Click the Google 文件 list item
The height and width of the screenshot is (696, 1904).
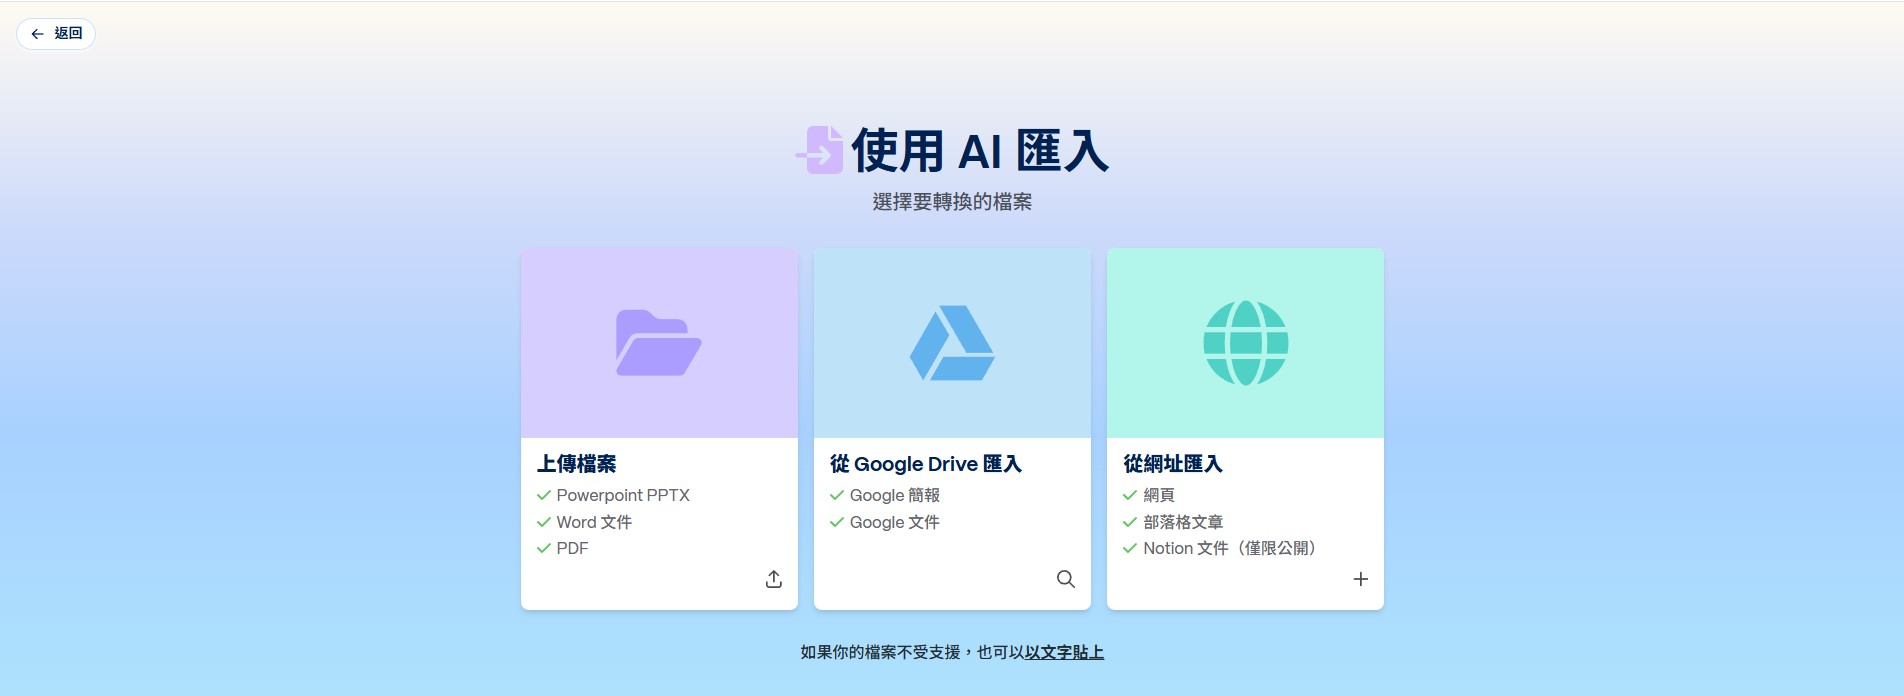click(x=894, y=522)
